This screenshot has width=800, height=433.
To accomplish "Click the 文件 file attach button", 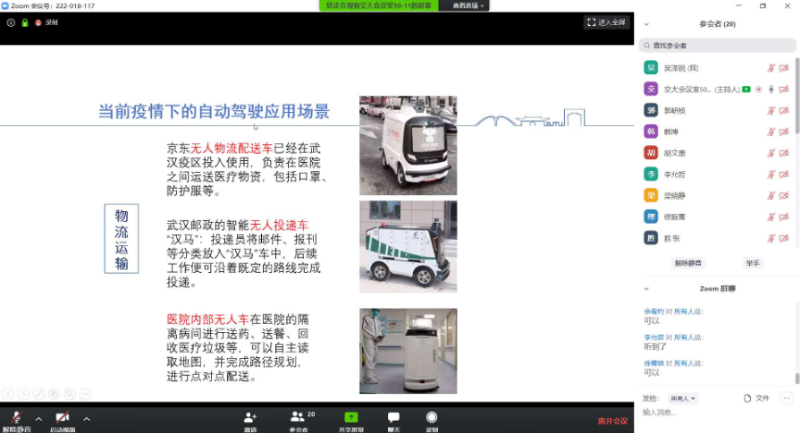I will (756, 398).
